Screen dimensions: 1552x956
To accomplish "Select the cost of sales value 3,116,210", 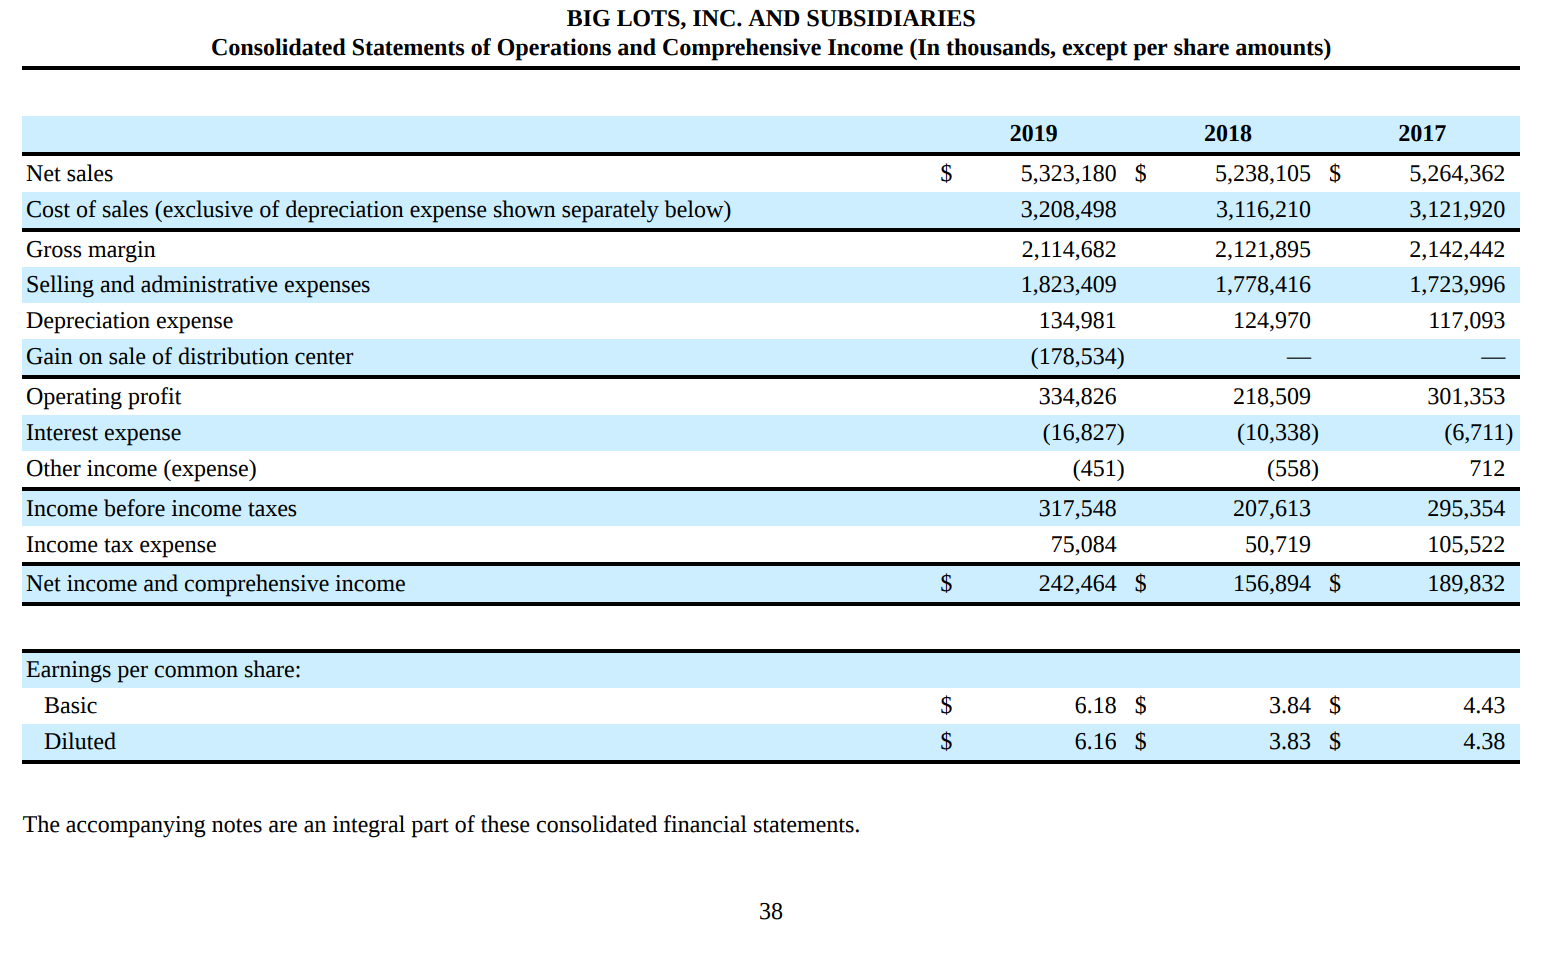I will 1262,209.
